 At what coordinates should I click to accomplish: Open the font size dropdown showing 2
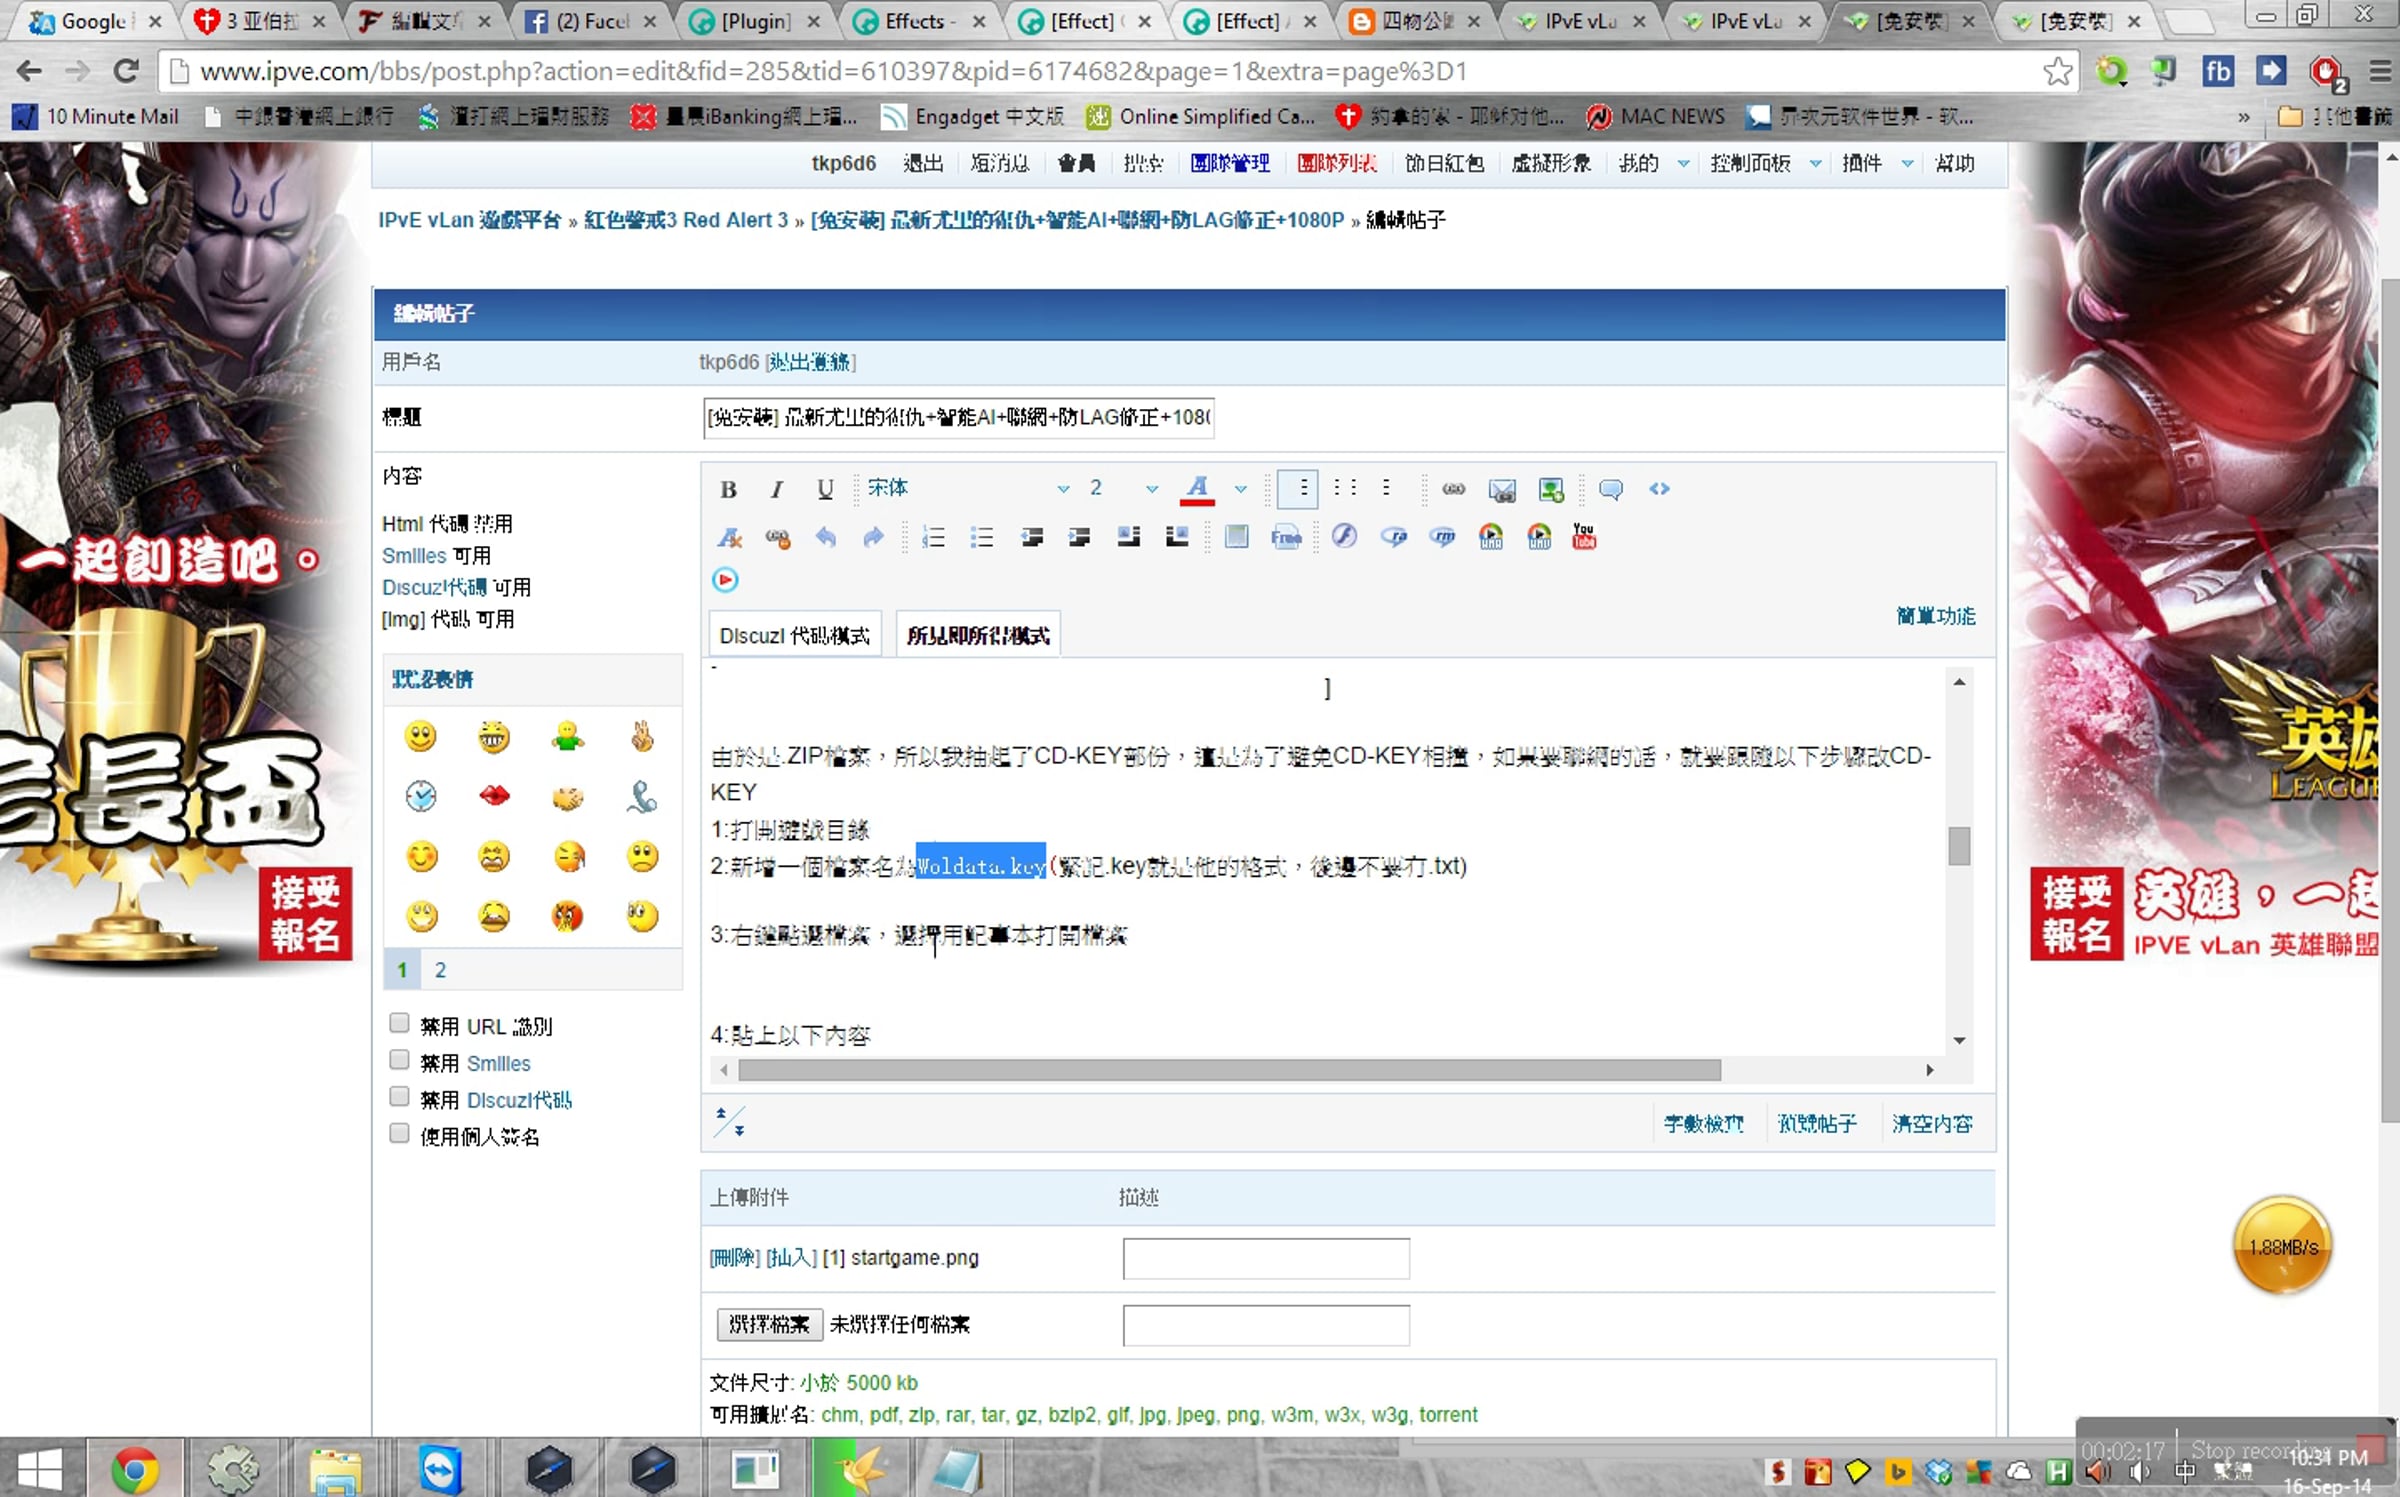[x=1123, y=489]
